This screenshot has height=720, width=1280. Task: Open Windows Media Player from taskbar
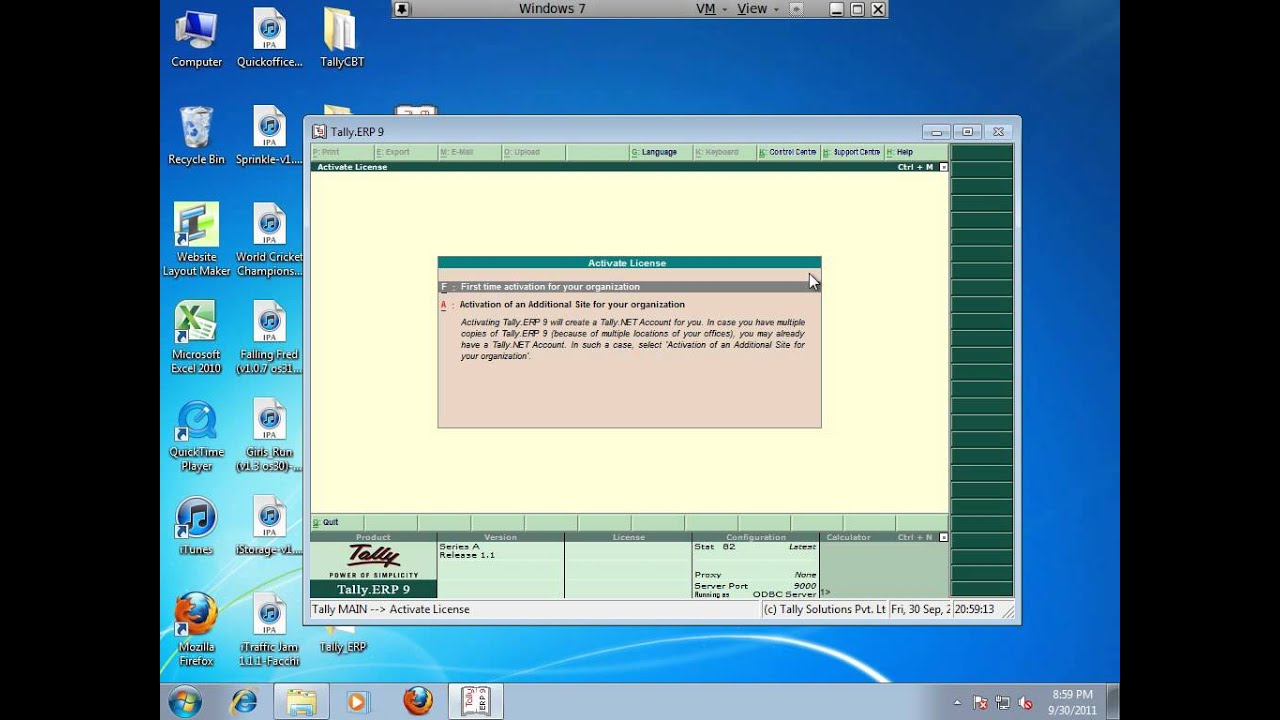358,701
